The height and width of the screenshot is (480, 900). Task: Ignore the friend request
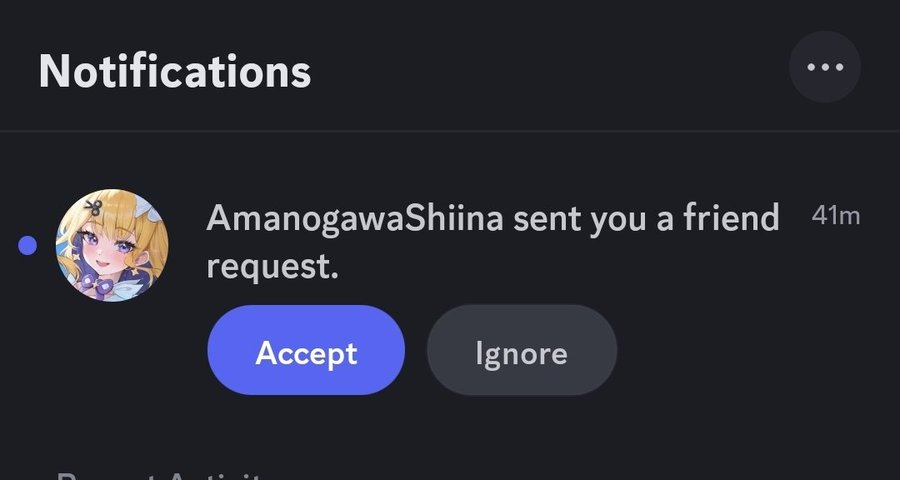(x=522, y=350)
